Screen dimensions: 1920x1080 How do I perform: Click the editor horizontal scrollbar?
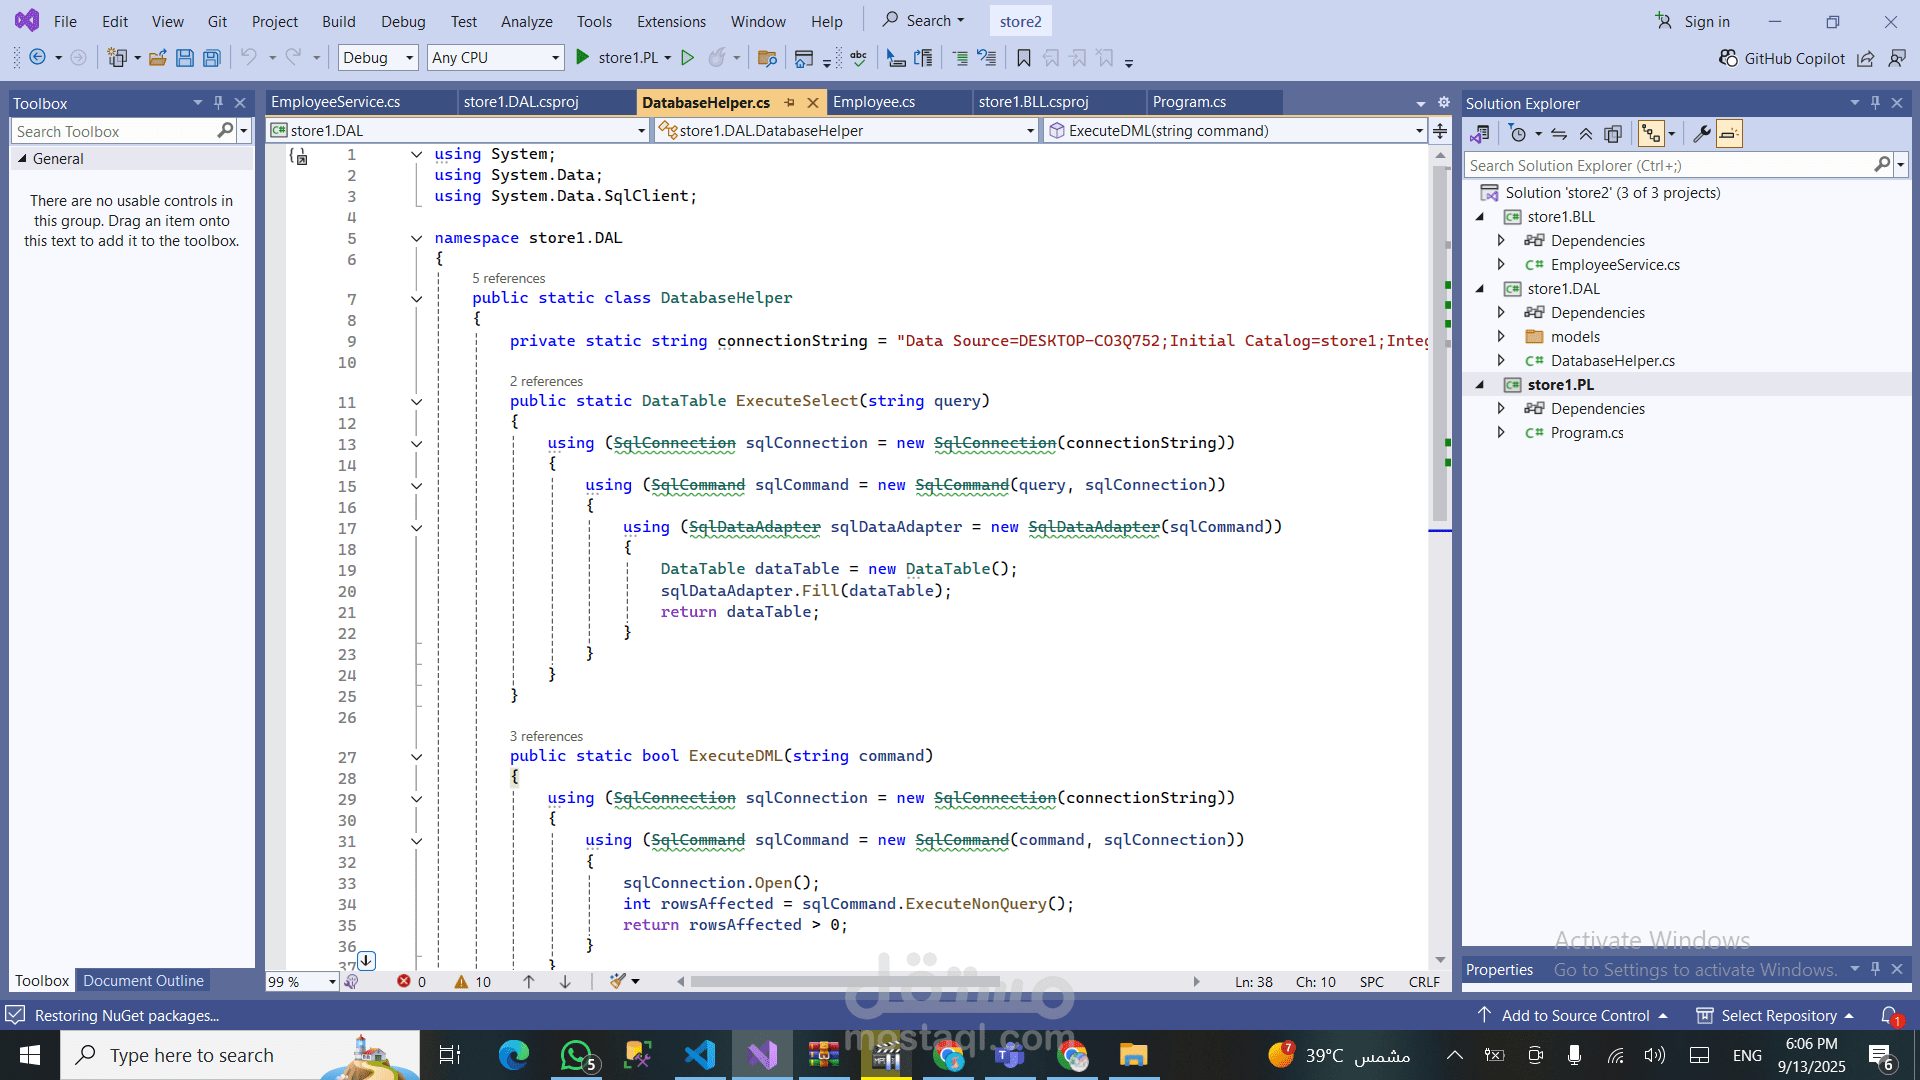[845, 982]
